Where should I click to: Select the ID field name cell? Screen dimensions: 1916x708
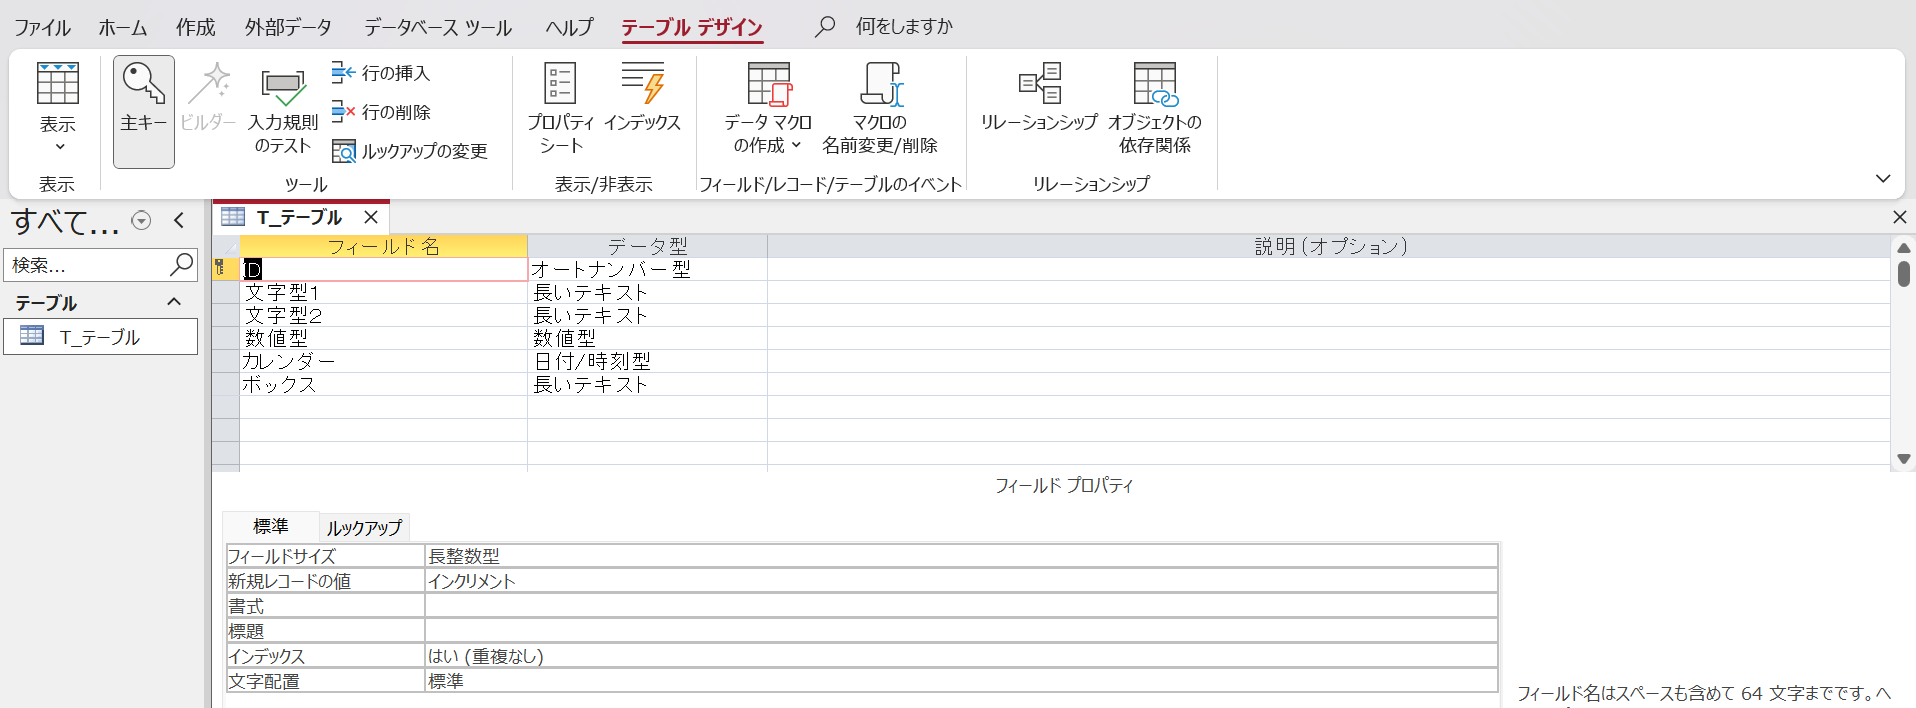tap(383, 269)
